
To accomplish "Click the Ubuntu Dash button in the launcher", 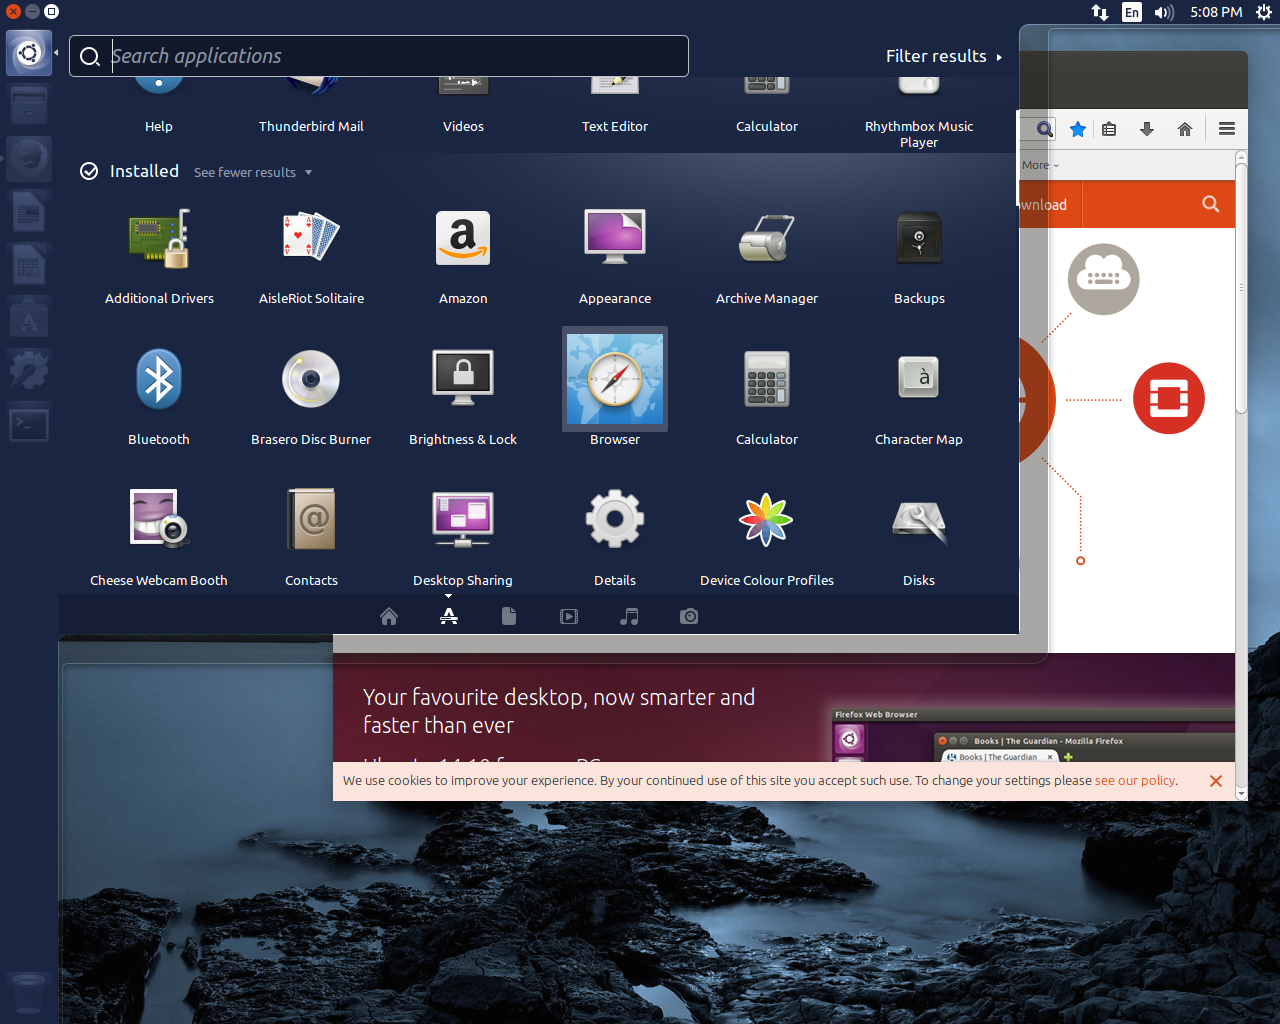I will [x=29, y=52].
